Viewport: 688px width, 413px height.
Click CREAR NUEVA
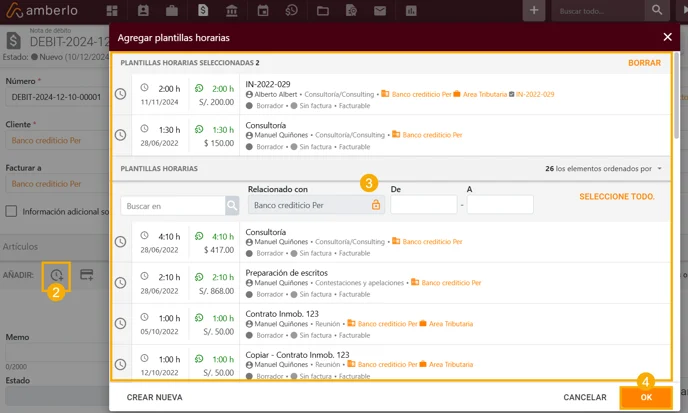click(154, 397)
